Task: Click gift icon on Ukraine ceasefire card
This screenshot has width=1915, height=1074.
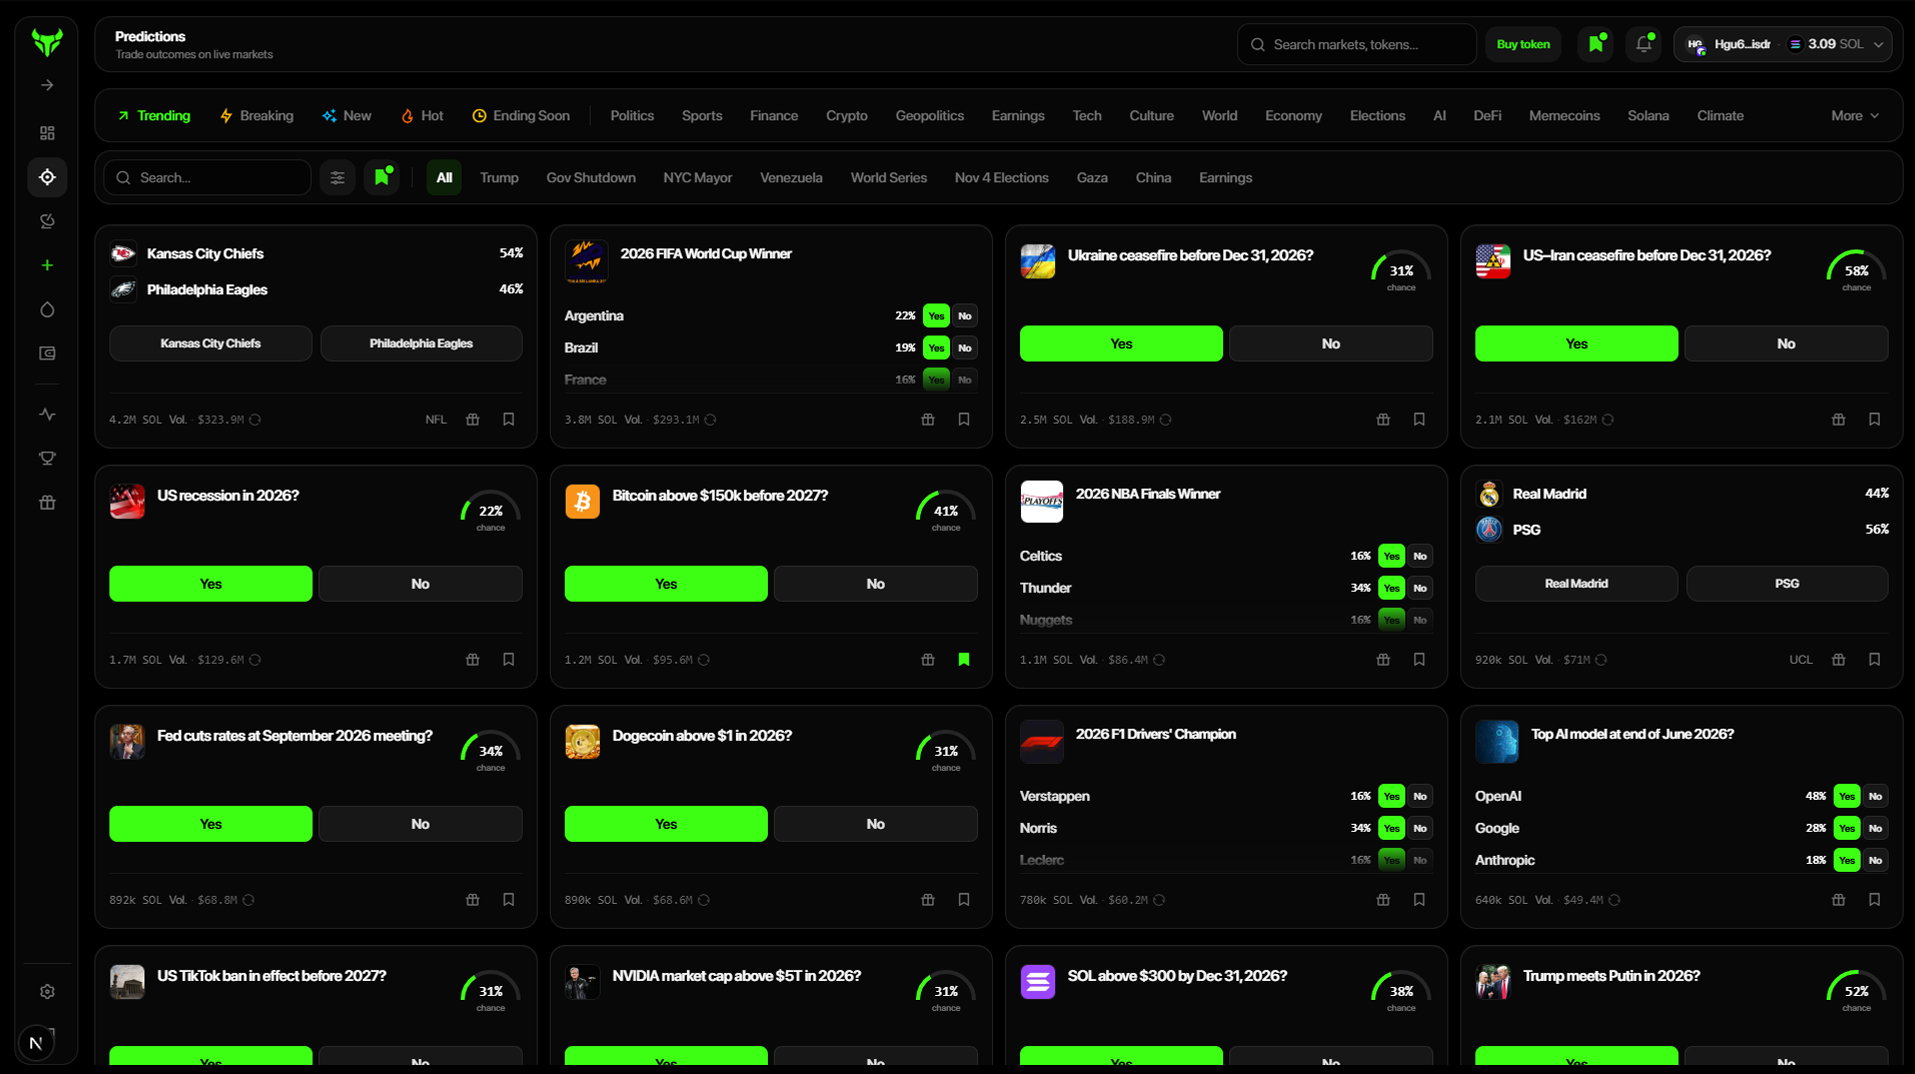Action: tap(1383, 420)
